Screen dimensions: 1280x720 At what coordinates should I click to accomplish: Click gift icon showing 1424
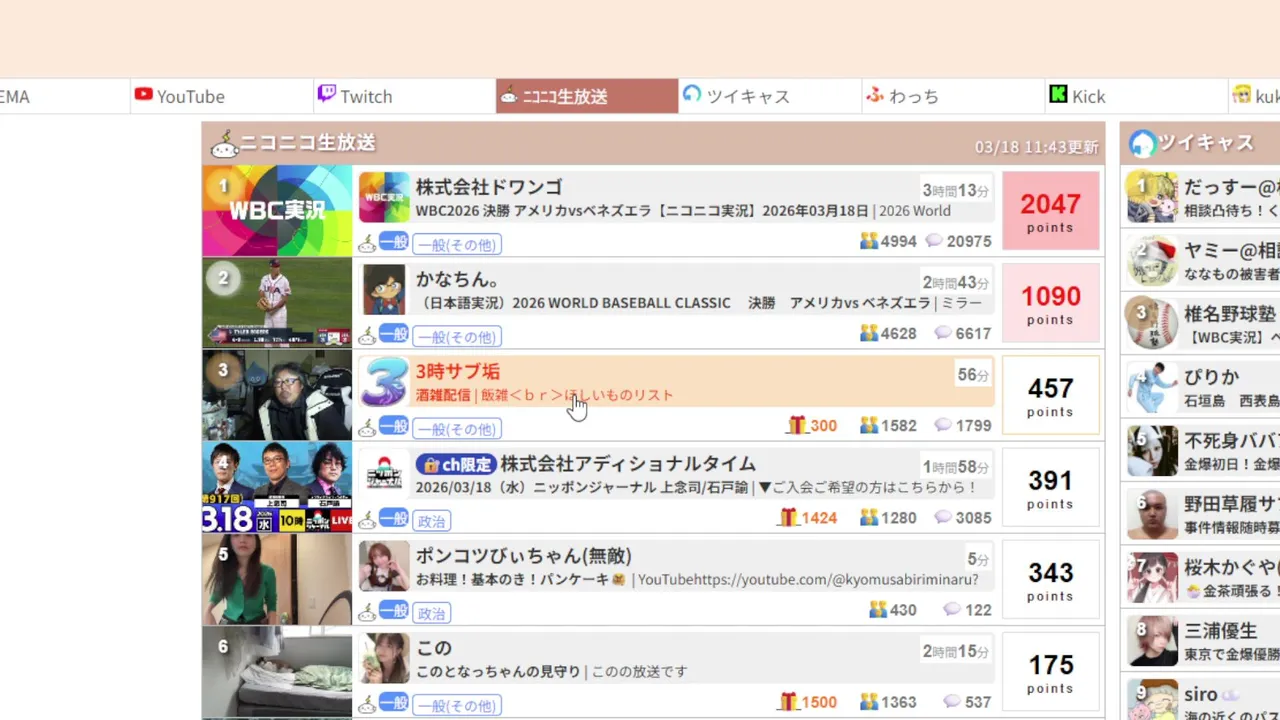[788, 517]
